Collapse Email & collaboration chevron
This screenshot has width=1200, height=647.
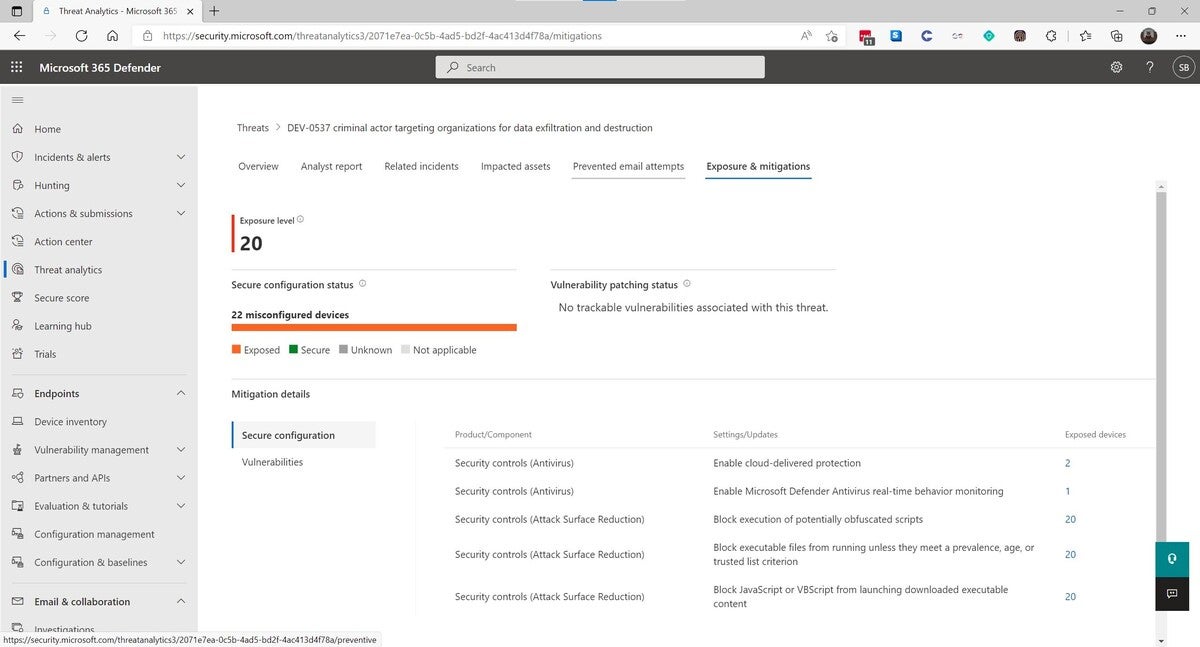181,602
